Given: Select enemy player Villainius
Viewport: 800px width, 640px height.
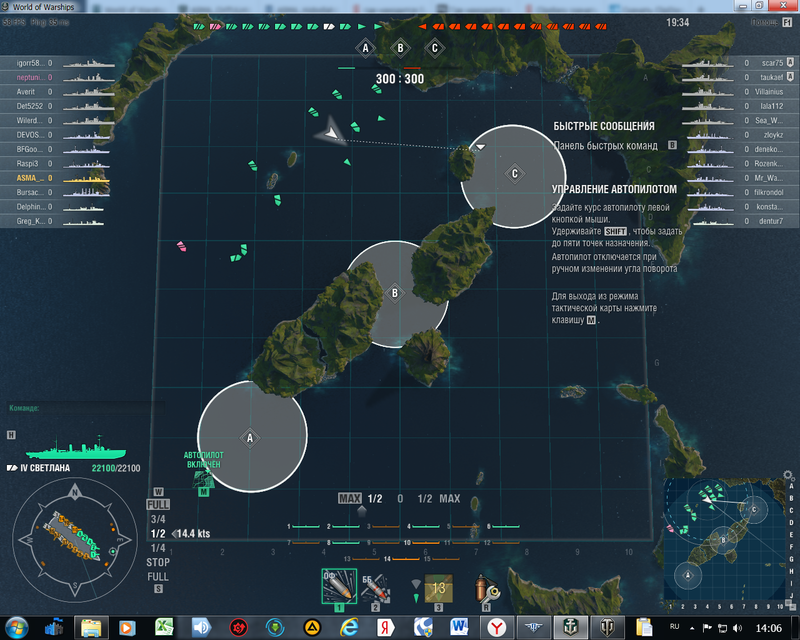Looking at the screenshot, I should pyautogui.click(x=740, y=91).
